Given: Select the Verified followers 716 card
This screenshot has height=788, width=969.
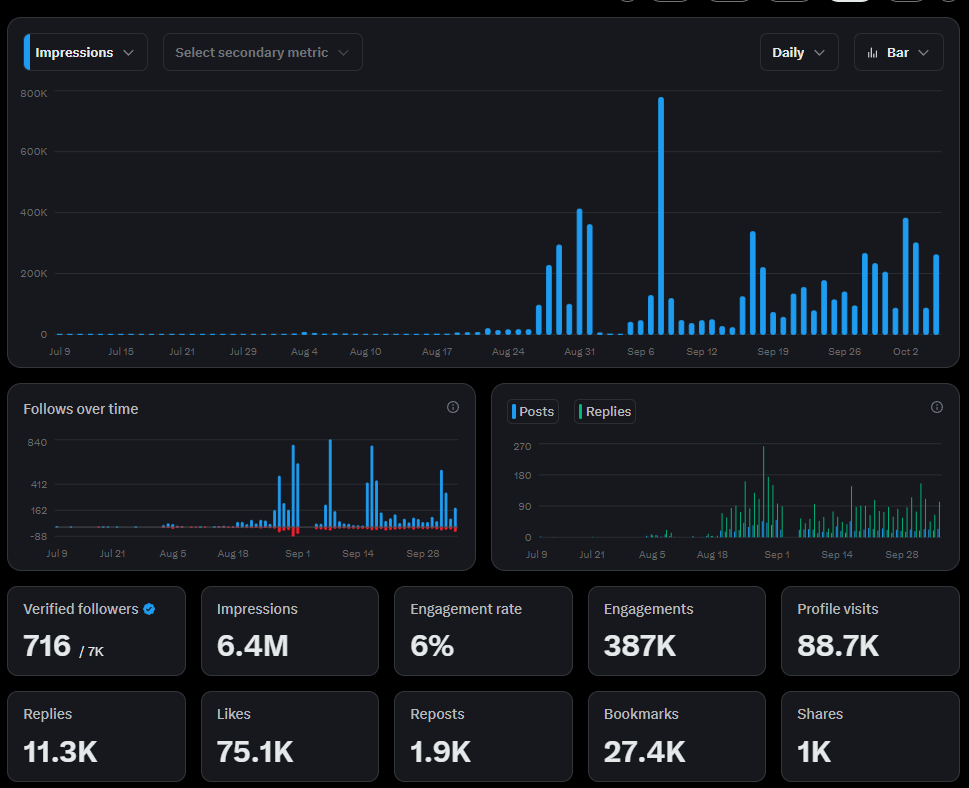Looking at the screenshot, I should pyautogui.click(x=96, y=631).
